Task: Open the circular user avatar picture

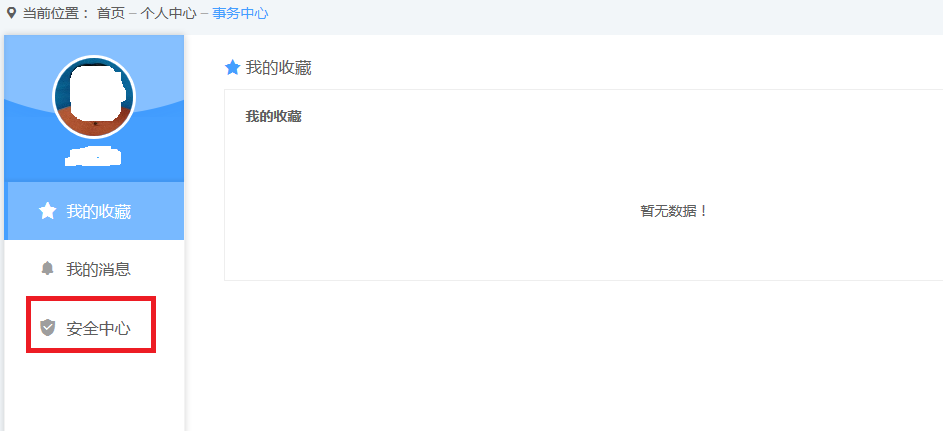Action: pyautogui.click(x=94, y=97)
